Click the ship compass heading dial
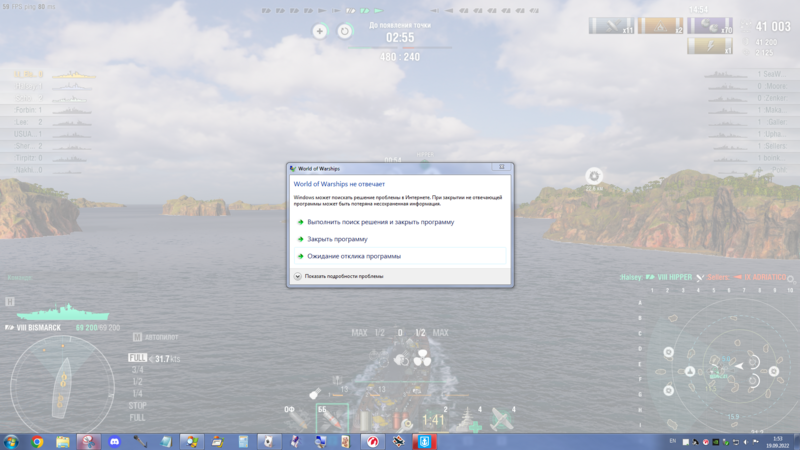 (62, 387)
